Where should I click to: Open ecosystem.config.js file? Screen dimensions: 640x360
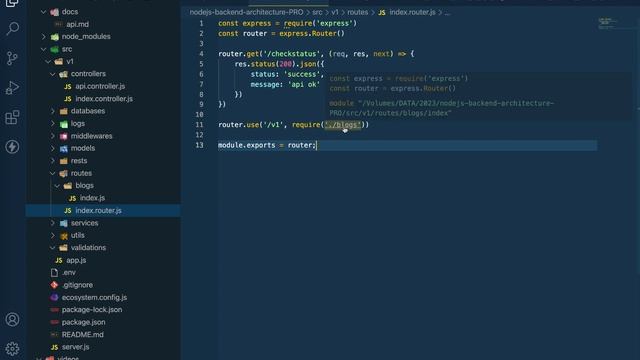[x=94, y=297]
